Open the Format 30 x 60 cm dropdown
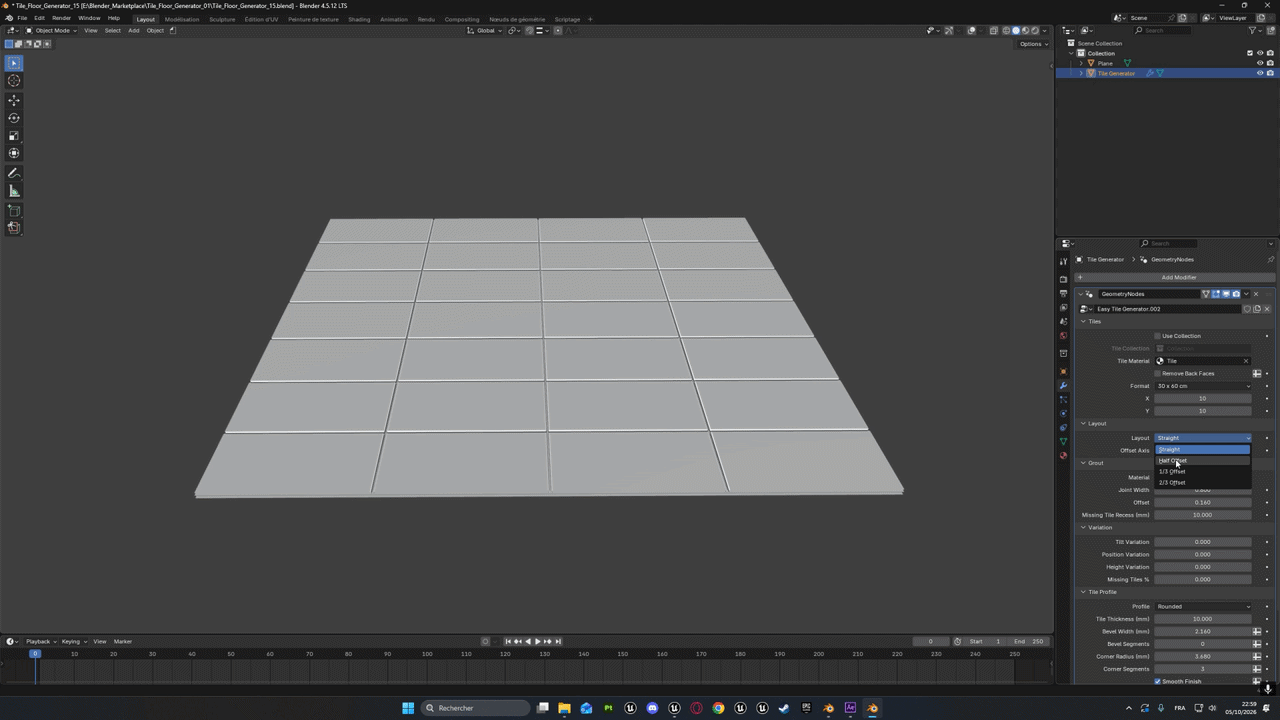 pyautogui.click(x=1203, y=386)
